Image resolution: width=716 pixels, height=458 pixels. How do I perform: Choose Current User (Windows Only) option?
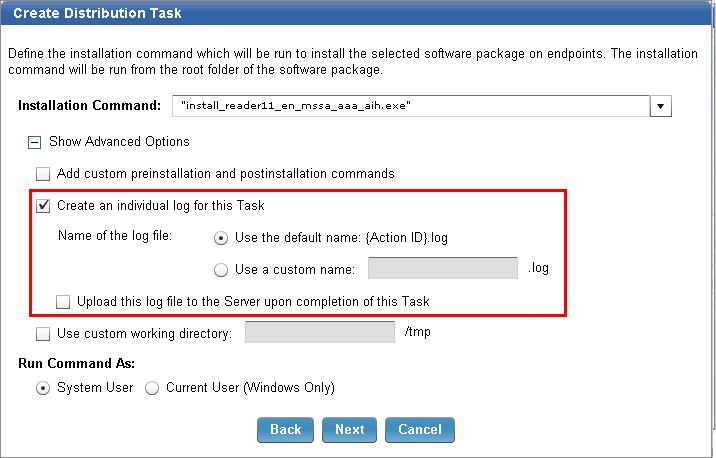pos(152,388)
